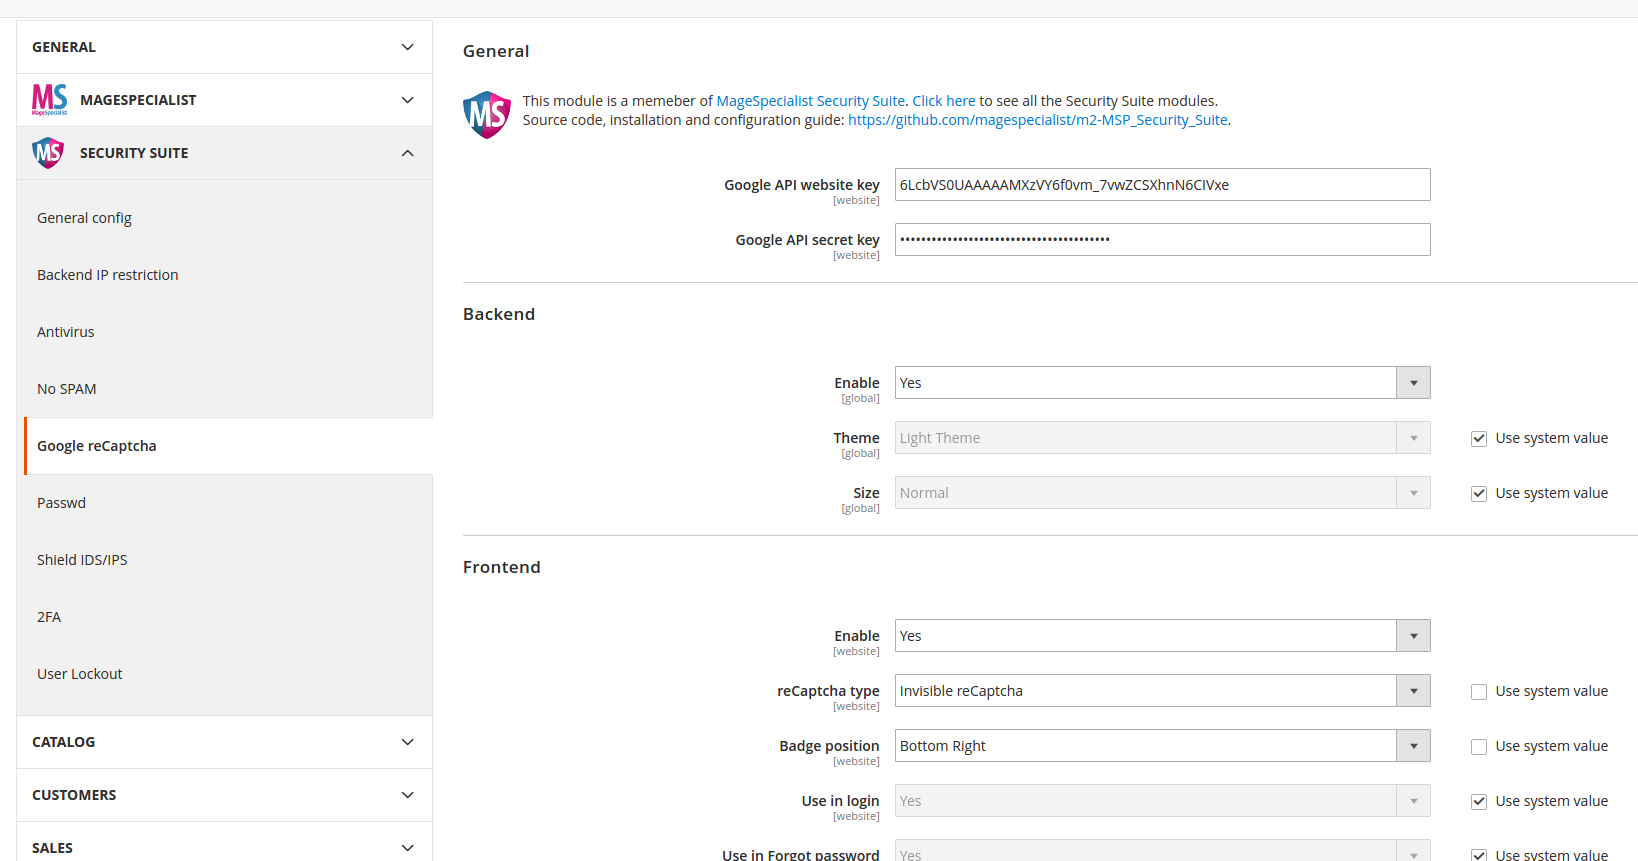Click the MageSpecialist MS logo in sidebar
Image resolution: width=1638 pixels, height=861 pixels.
50,100
